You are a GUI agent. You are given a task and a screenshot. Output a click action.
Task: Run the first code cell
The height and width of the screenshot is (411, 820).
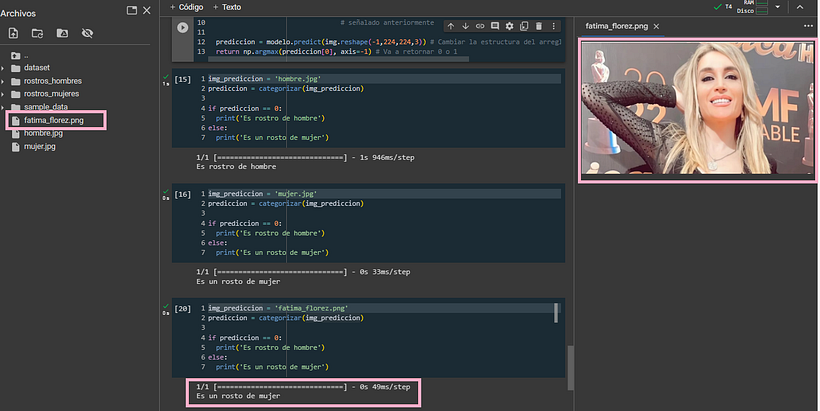click(x=182, y=28)
